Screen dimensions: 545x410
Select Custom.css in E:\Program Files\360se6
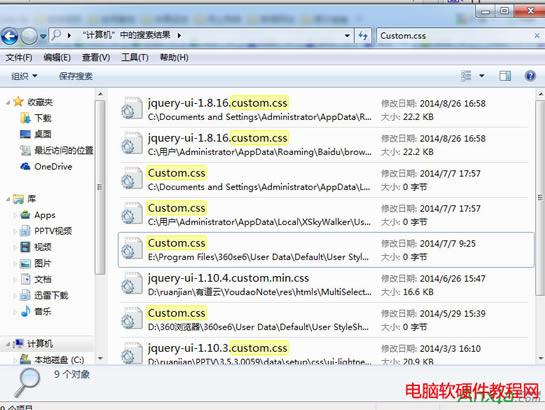pyautogui.click(x=326, y=250)
